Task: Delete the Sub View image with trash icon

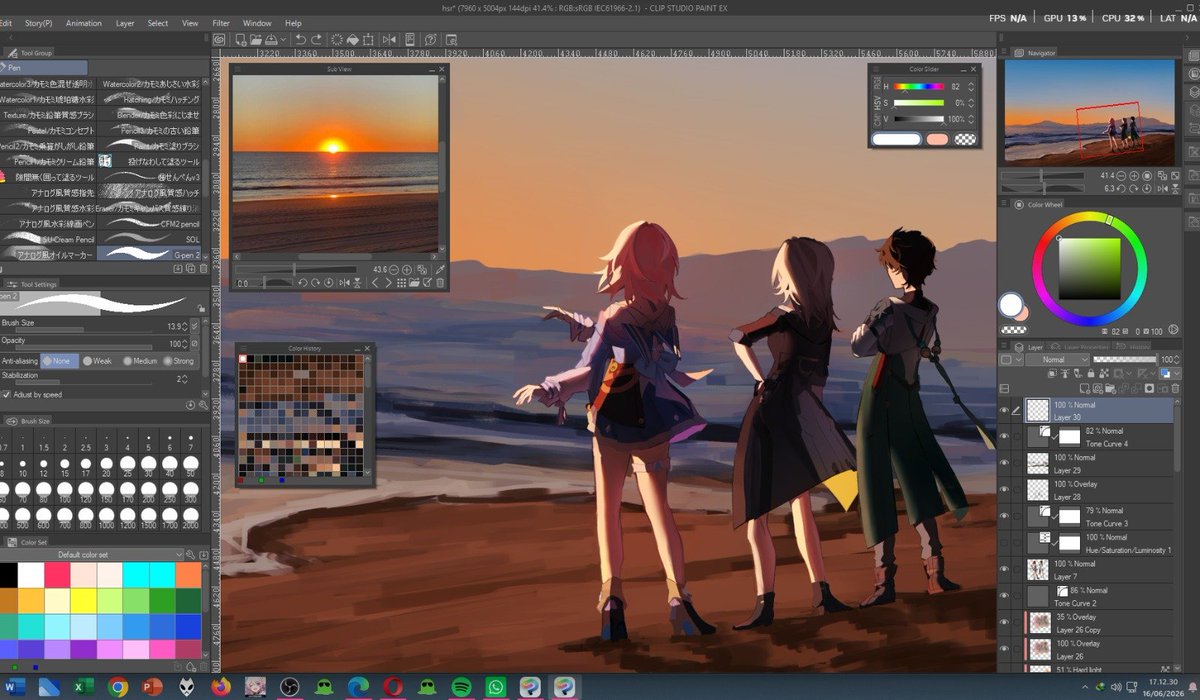Action: [x=440, y=283]
